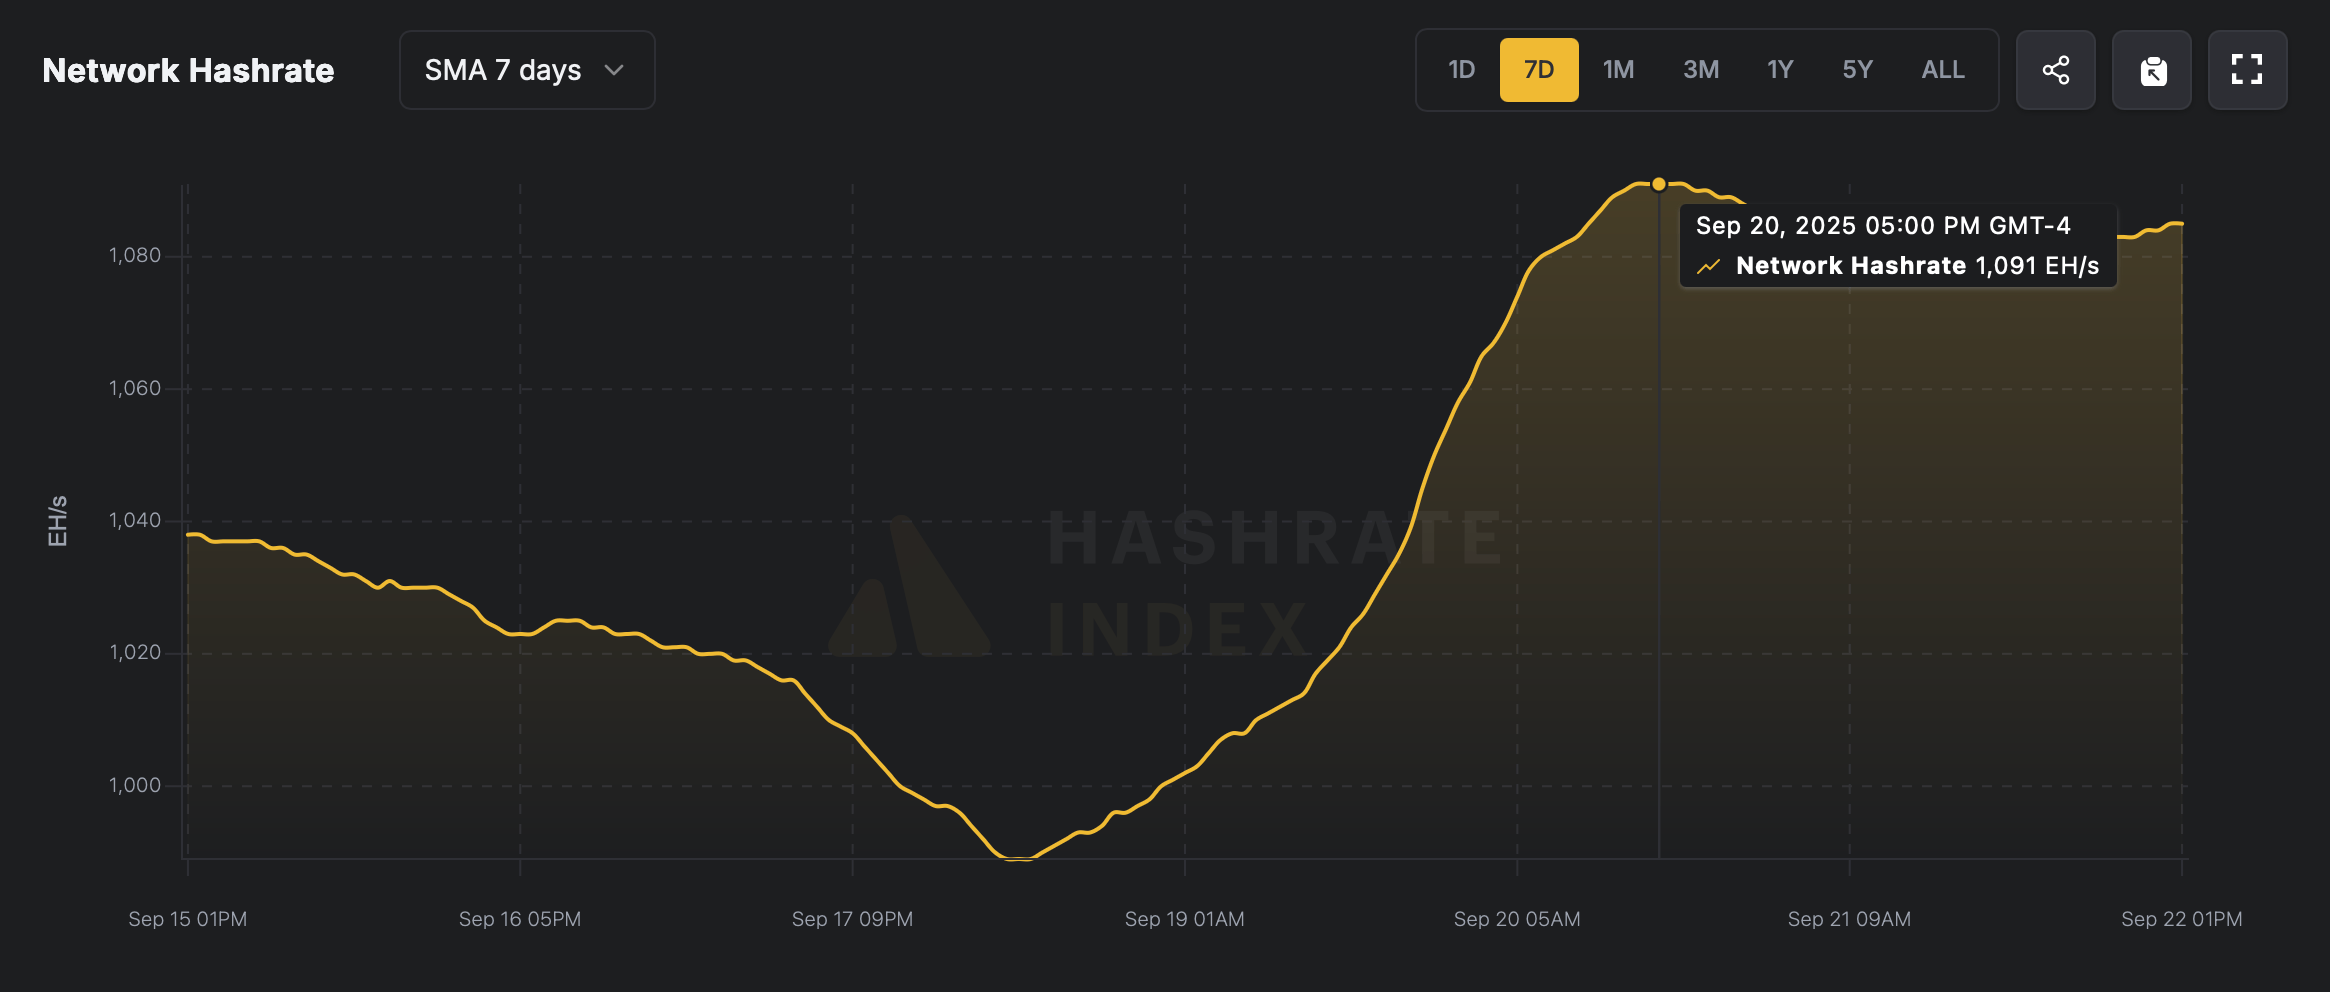Click the yellow line icon in the tooltip legend
2330x992 pixels.
tap(1712, 266)
